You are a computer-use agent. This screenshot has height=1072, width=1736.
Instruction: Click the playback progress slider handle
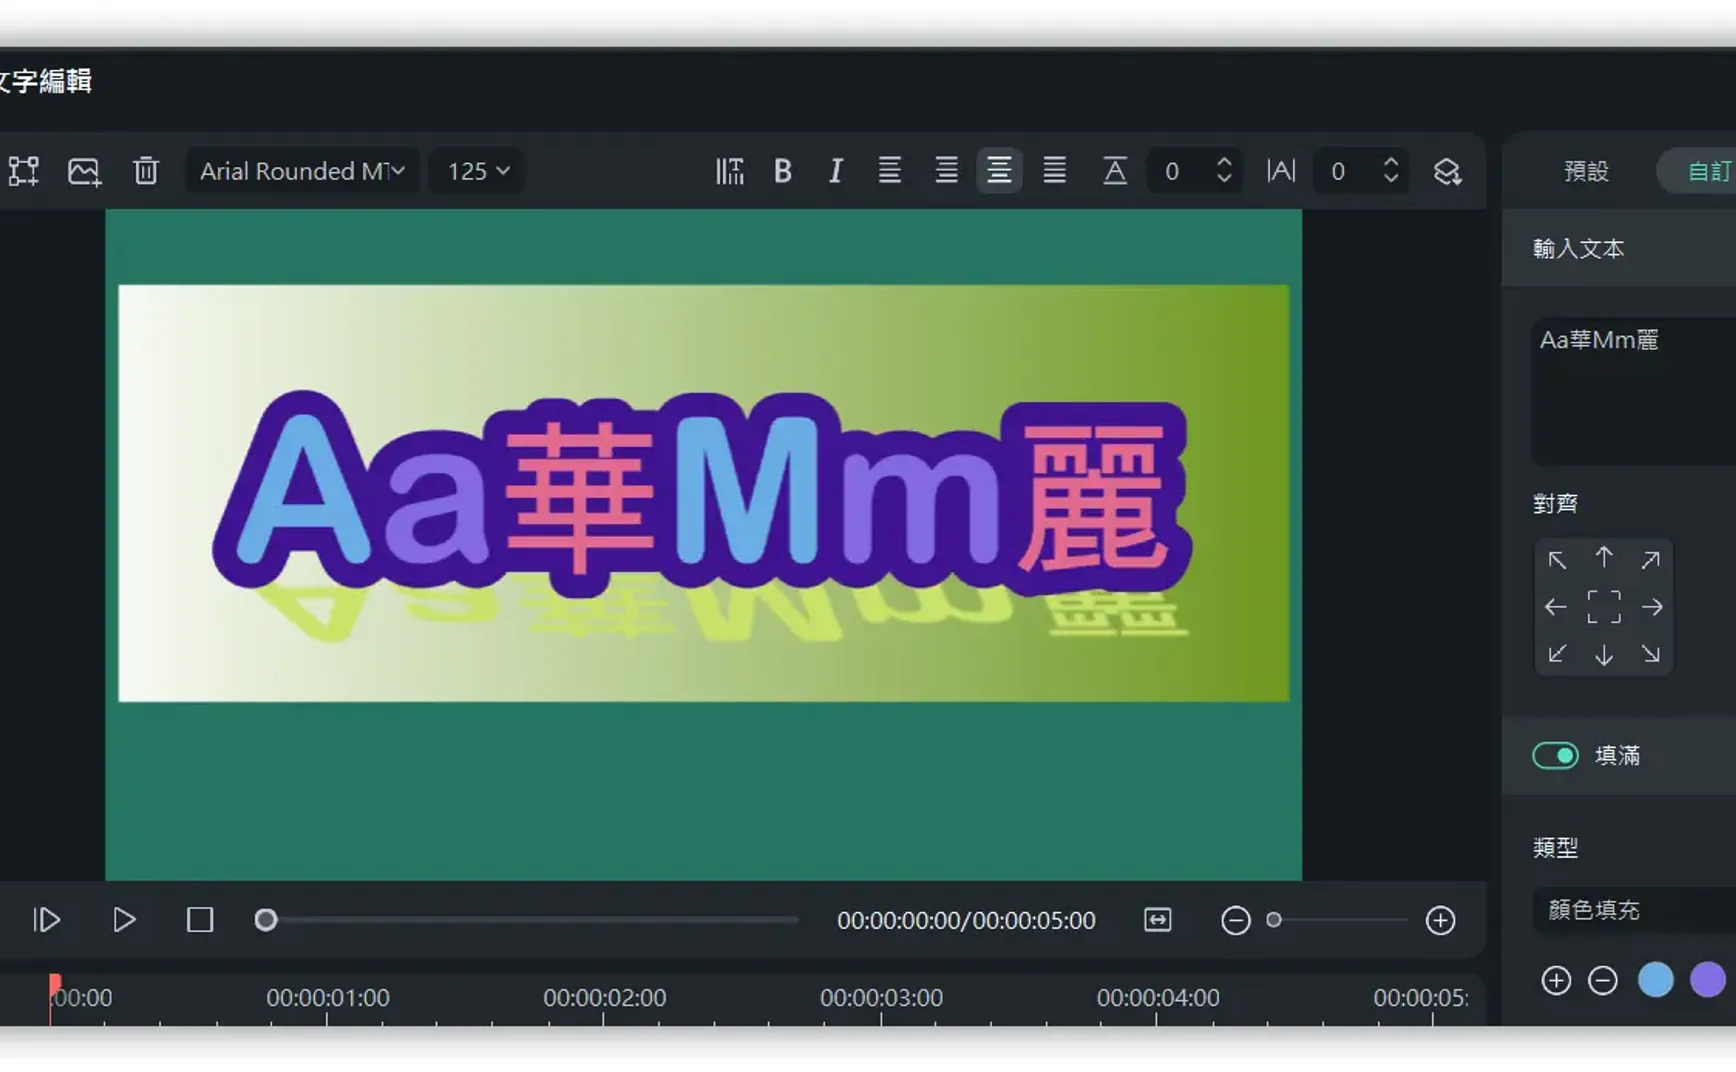coord(265,920)
